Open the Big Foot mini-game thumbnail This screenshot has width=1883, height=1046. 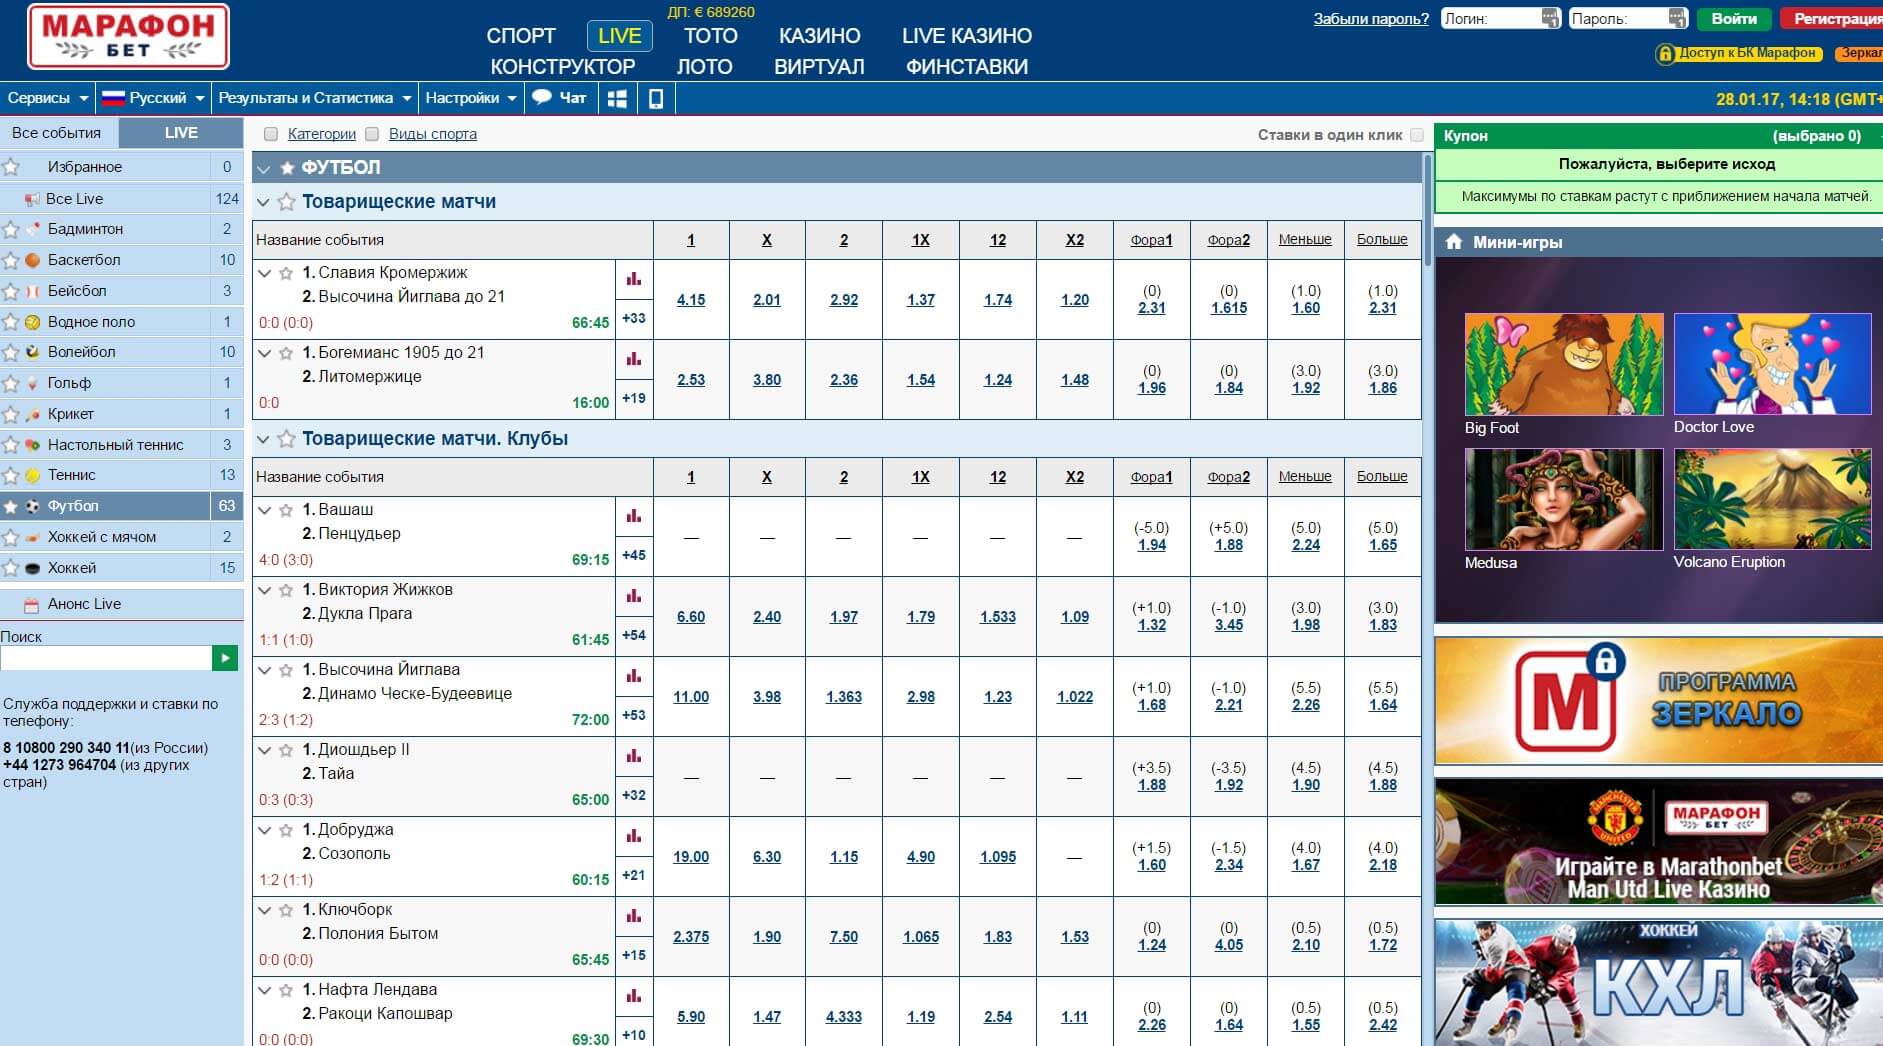[1564, 365]
